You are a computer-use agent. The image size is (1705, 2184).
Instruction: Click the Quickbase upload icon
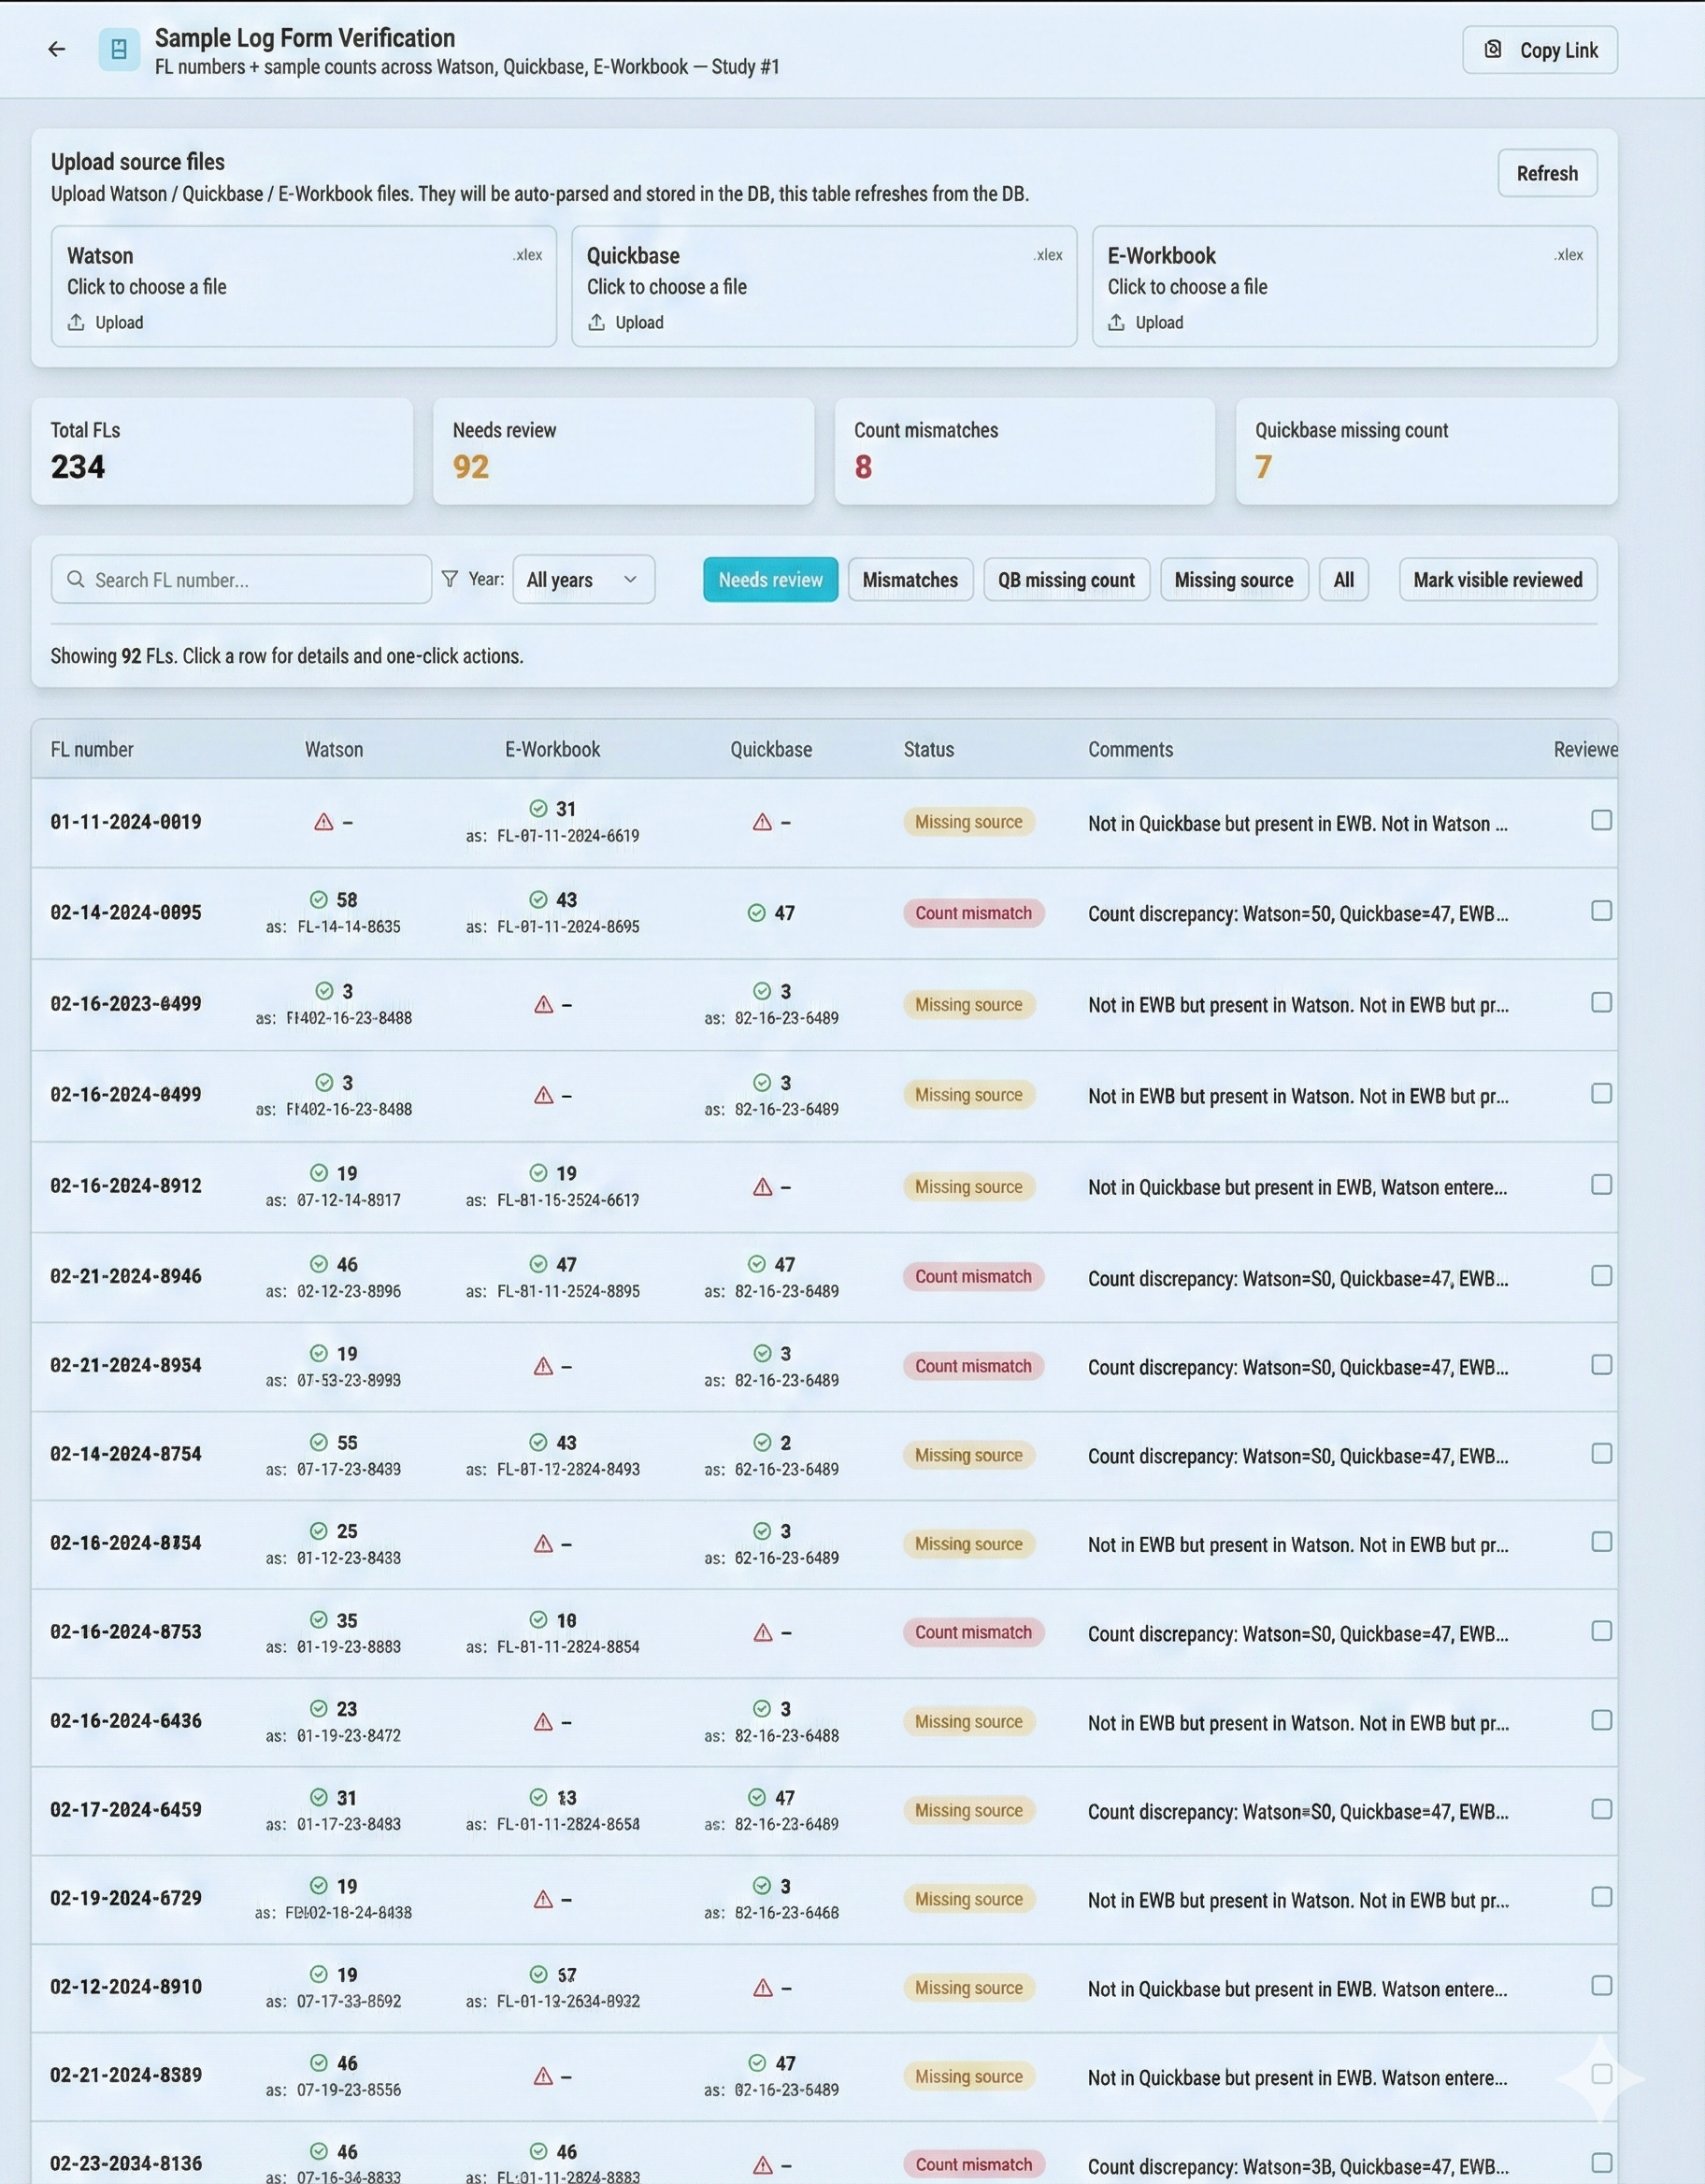pos(596,322)
